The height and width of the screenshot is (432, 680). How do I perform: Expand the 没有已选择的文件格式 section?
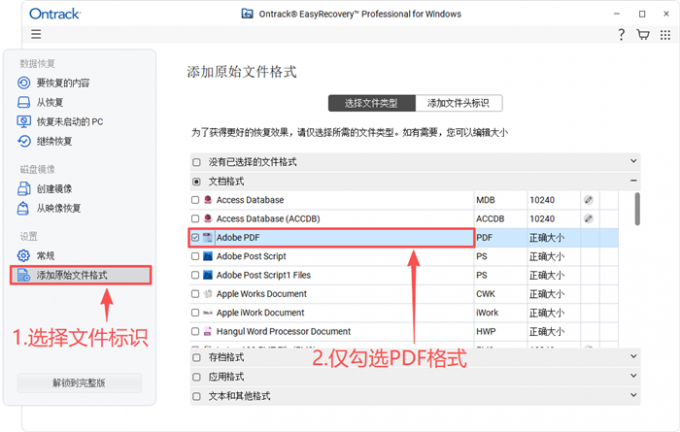633,161
